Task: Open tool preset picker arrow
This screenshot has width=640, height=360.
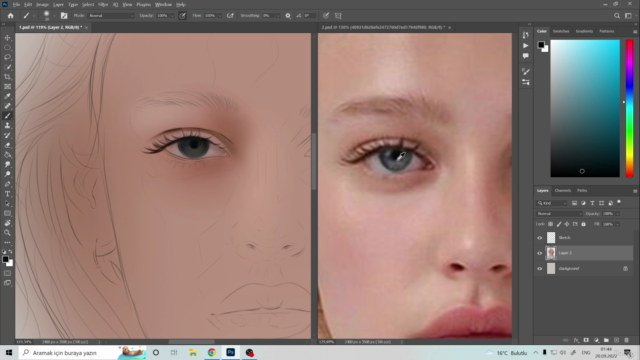Action: [x=34, y=16]
